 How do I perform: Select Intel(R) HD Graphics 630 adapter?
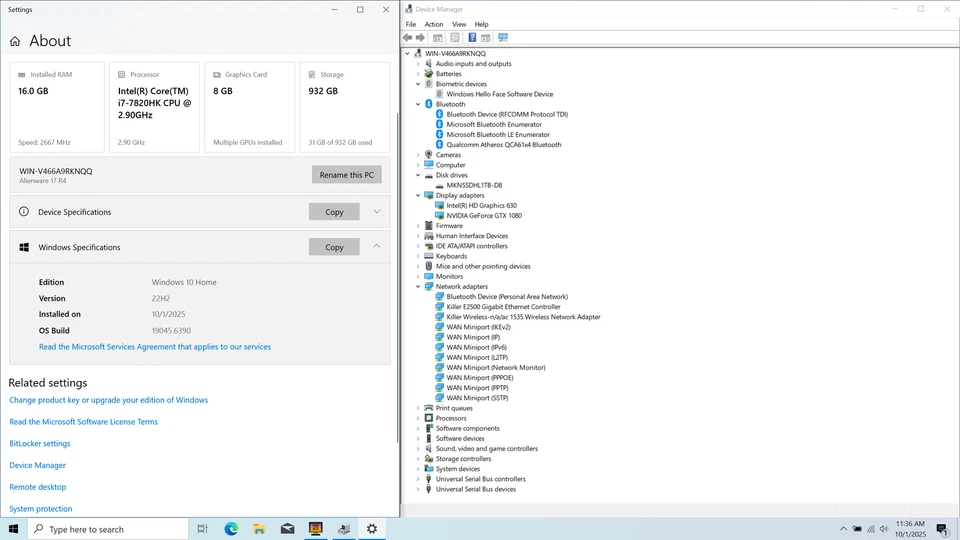tap(481, 206)
